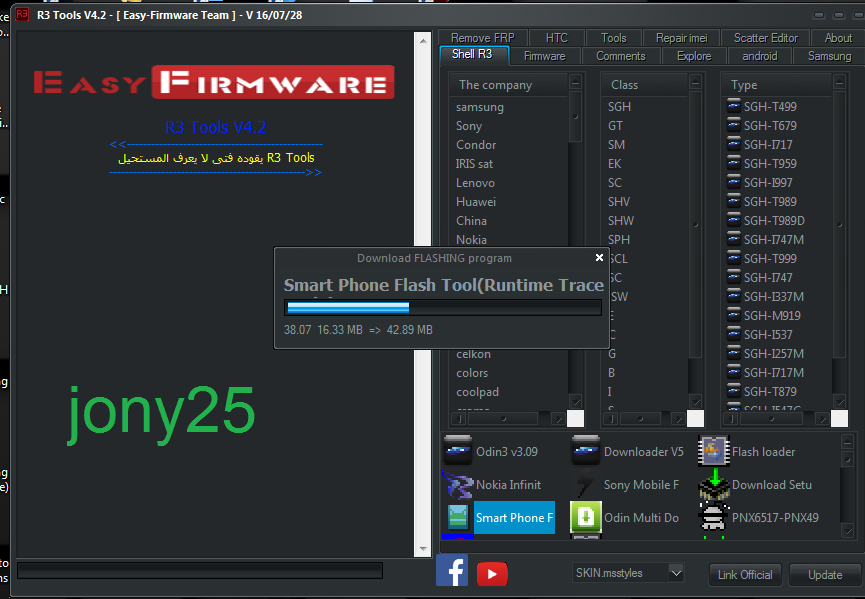Launch the Odin Multi Do icon
The width and height of the screenshot is (865, 599).
pyautogui.click(x=586, y=518)
